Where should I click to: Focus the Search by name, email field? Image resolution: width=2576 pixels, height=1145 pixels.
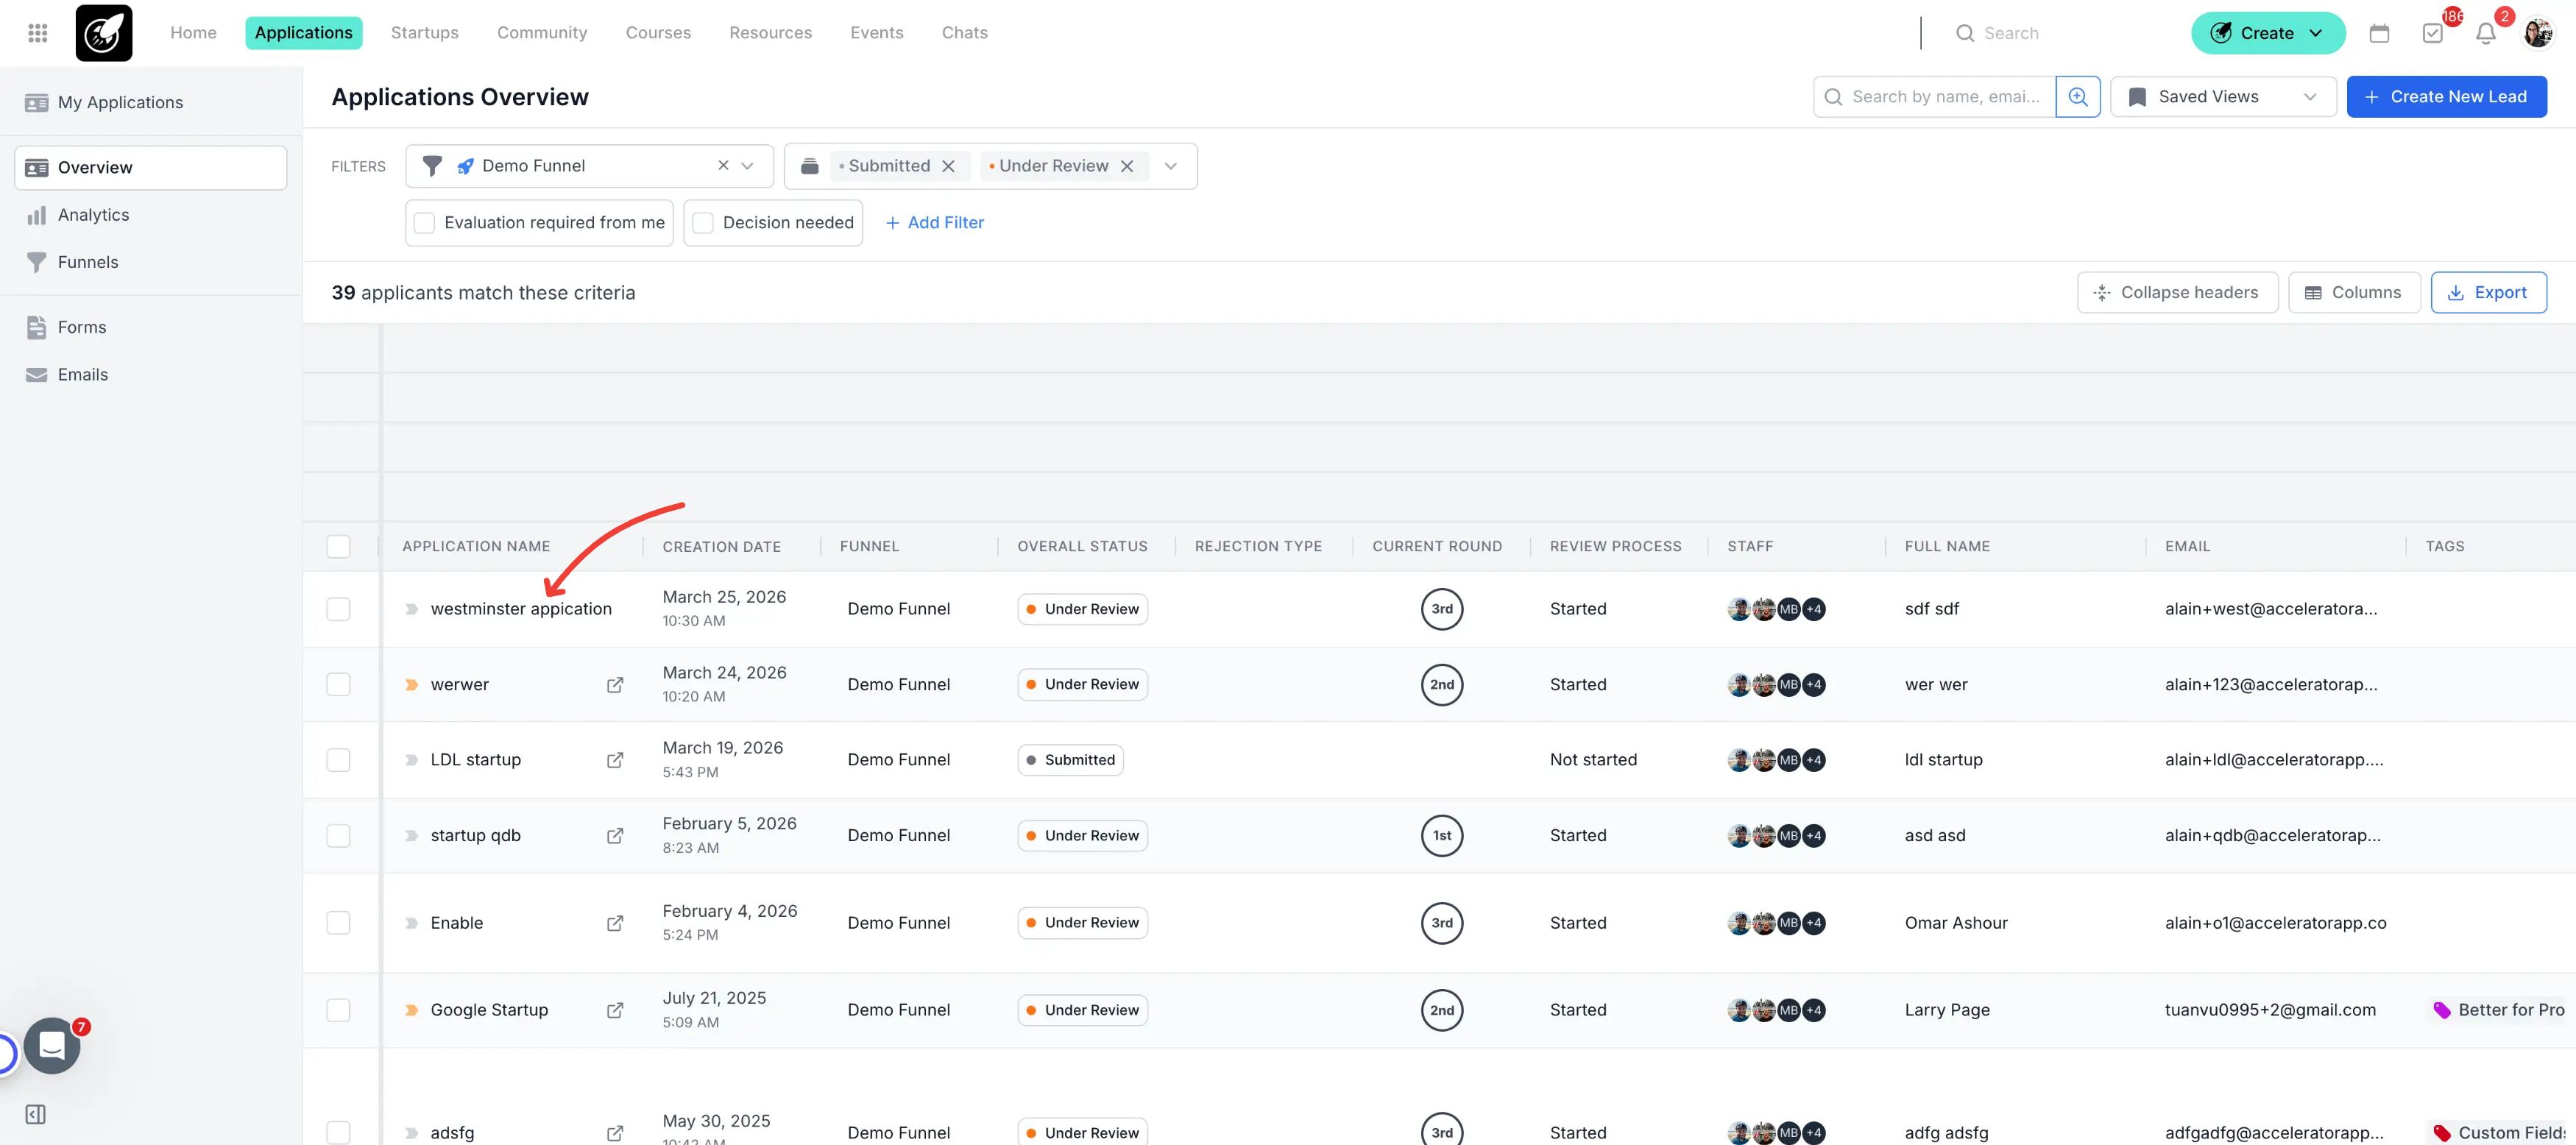[1944, 97]
